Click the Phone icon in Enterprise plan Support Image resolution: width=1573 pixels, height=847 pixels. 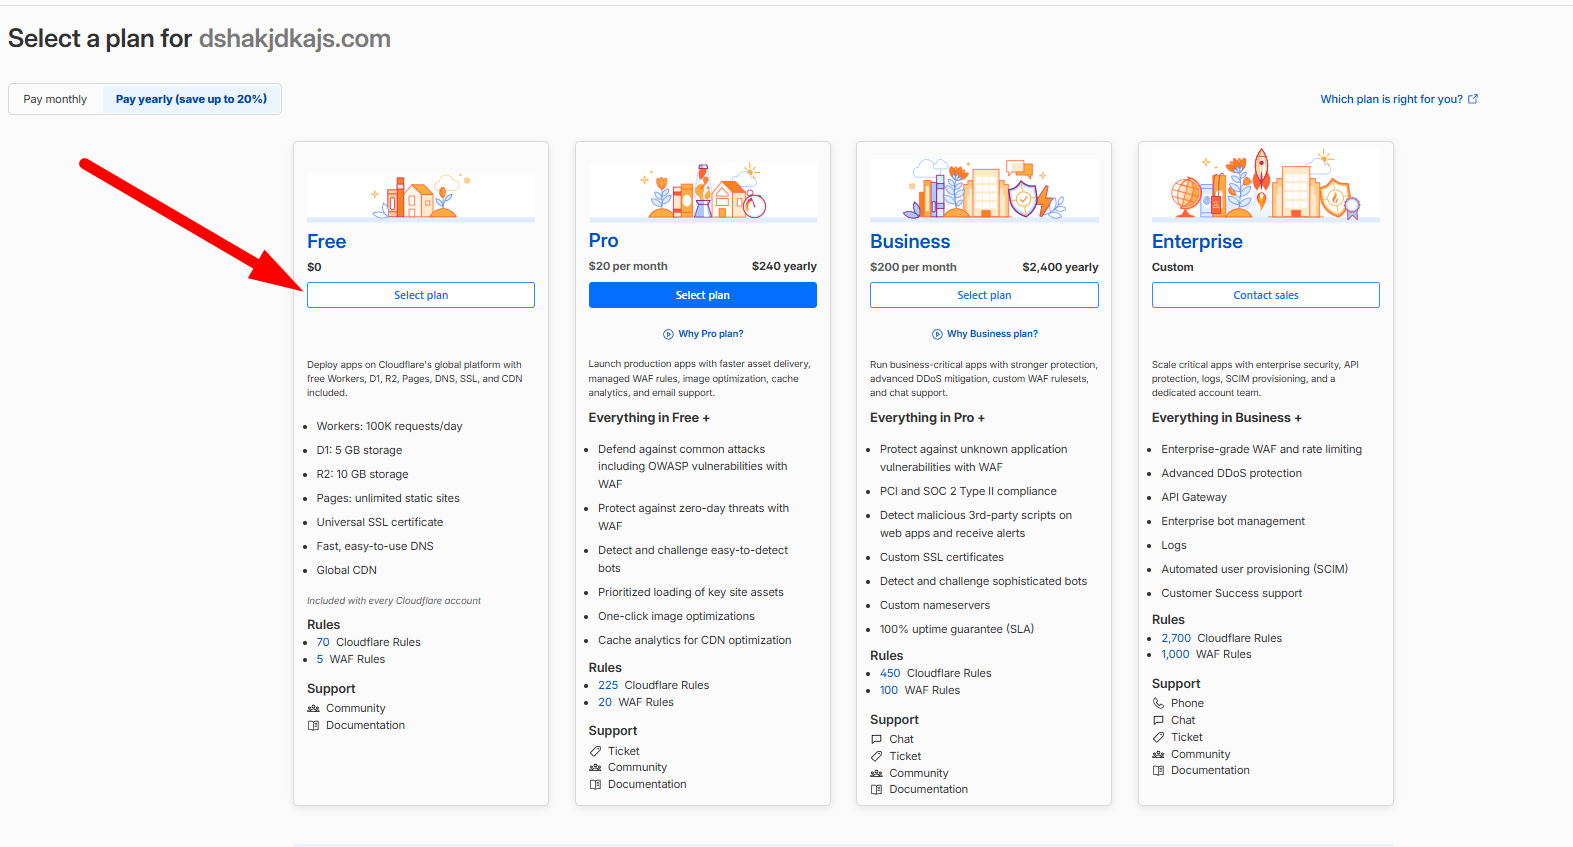tap(1159, 704)
